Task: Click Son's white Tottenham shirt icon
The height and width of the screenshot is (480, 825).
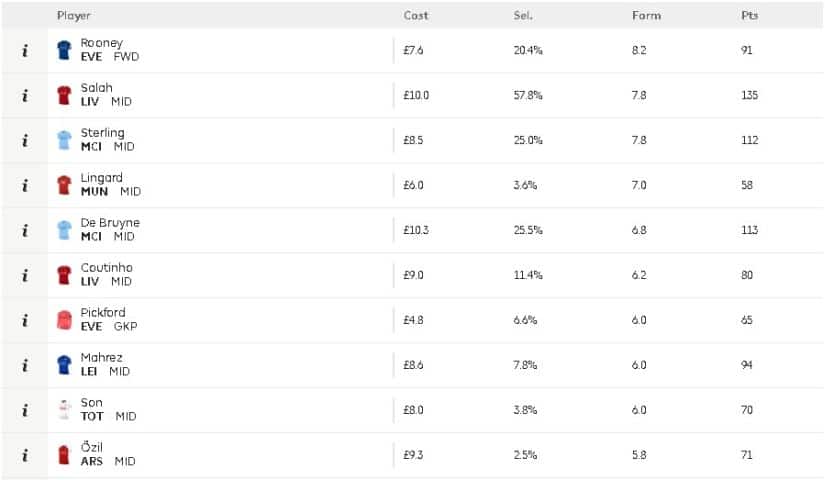Action: coord(64,410)
